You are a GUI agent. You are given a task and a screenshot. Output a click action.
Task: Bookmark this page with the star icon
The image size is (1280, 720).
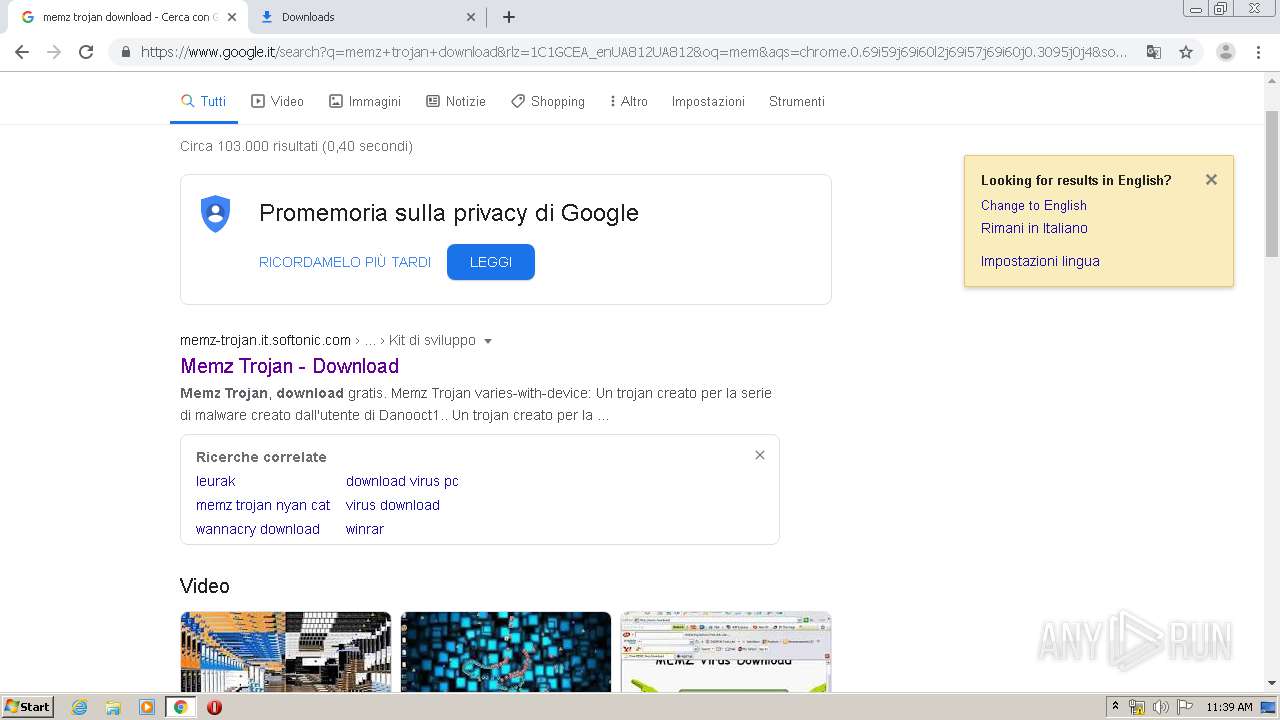[x=1186, y=52]
